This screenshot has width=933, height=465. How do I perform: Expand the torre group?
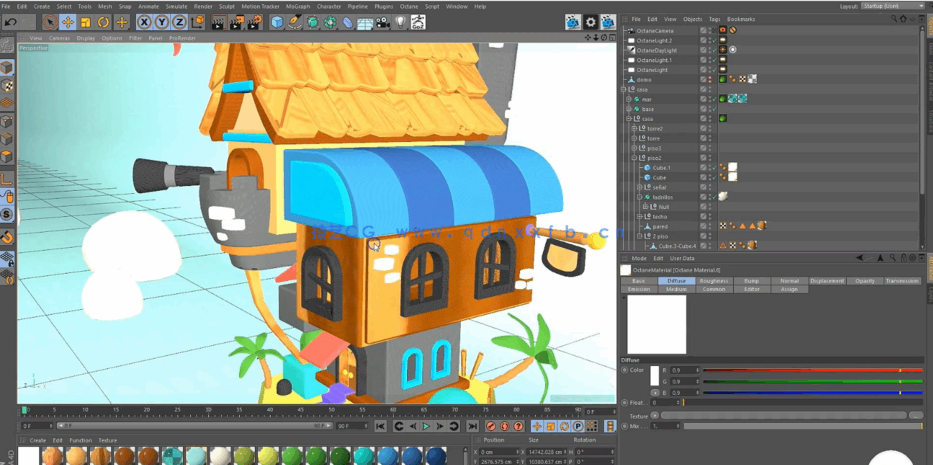[634, 138]
